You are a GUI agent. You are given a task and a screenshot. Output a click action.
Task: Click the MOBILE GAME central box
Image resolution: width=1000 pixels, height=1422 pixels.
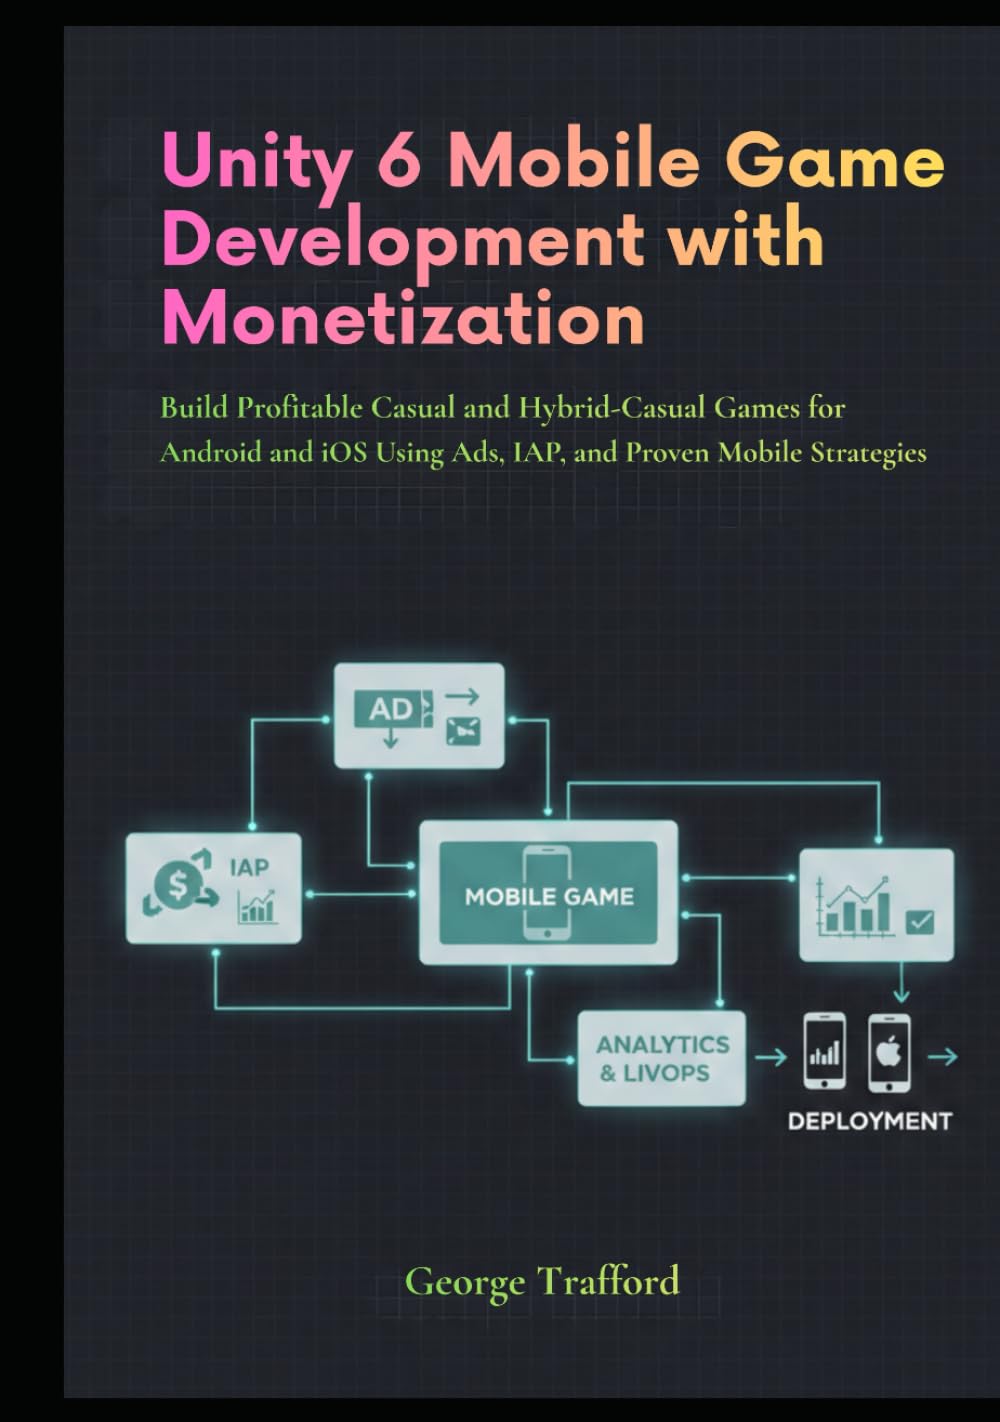pyautogui.click(x=548, y=893)
